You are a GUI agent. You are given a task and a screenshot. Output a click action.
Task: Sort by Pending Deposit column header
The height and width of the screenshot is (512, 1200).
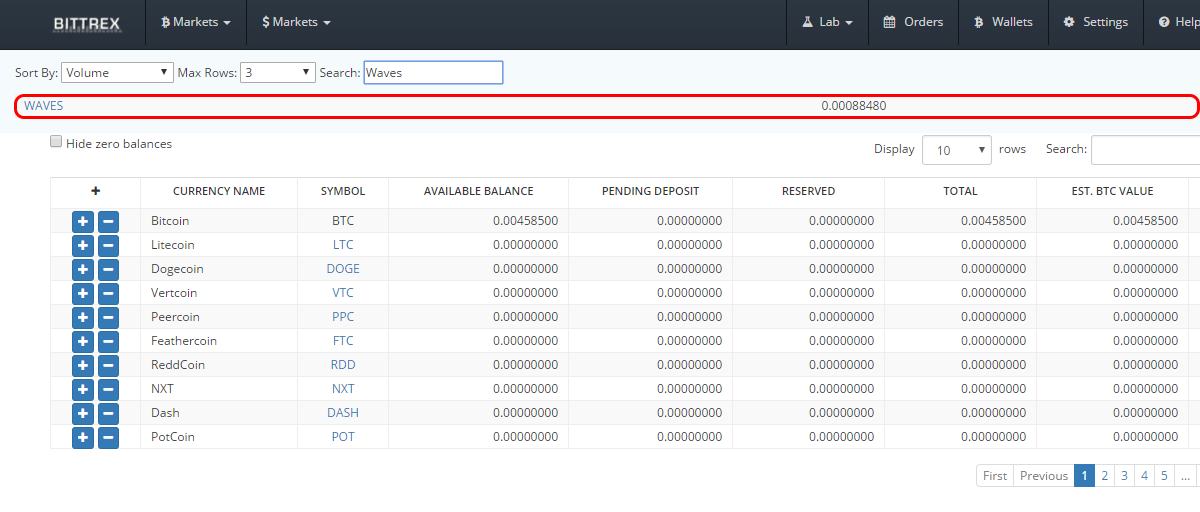[x=650, y=191]
